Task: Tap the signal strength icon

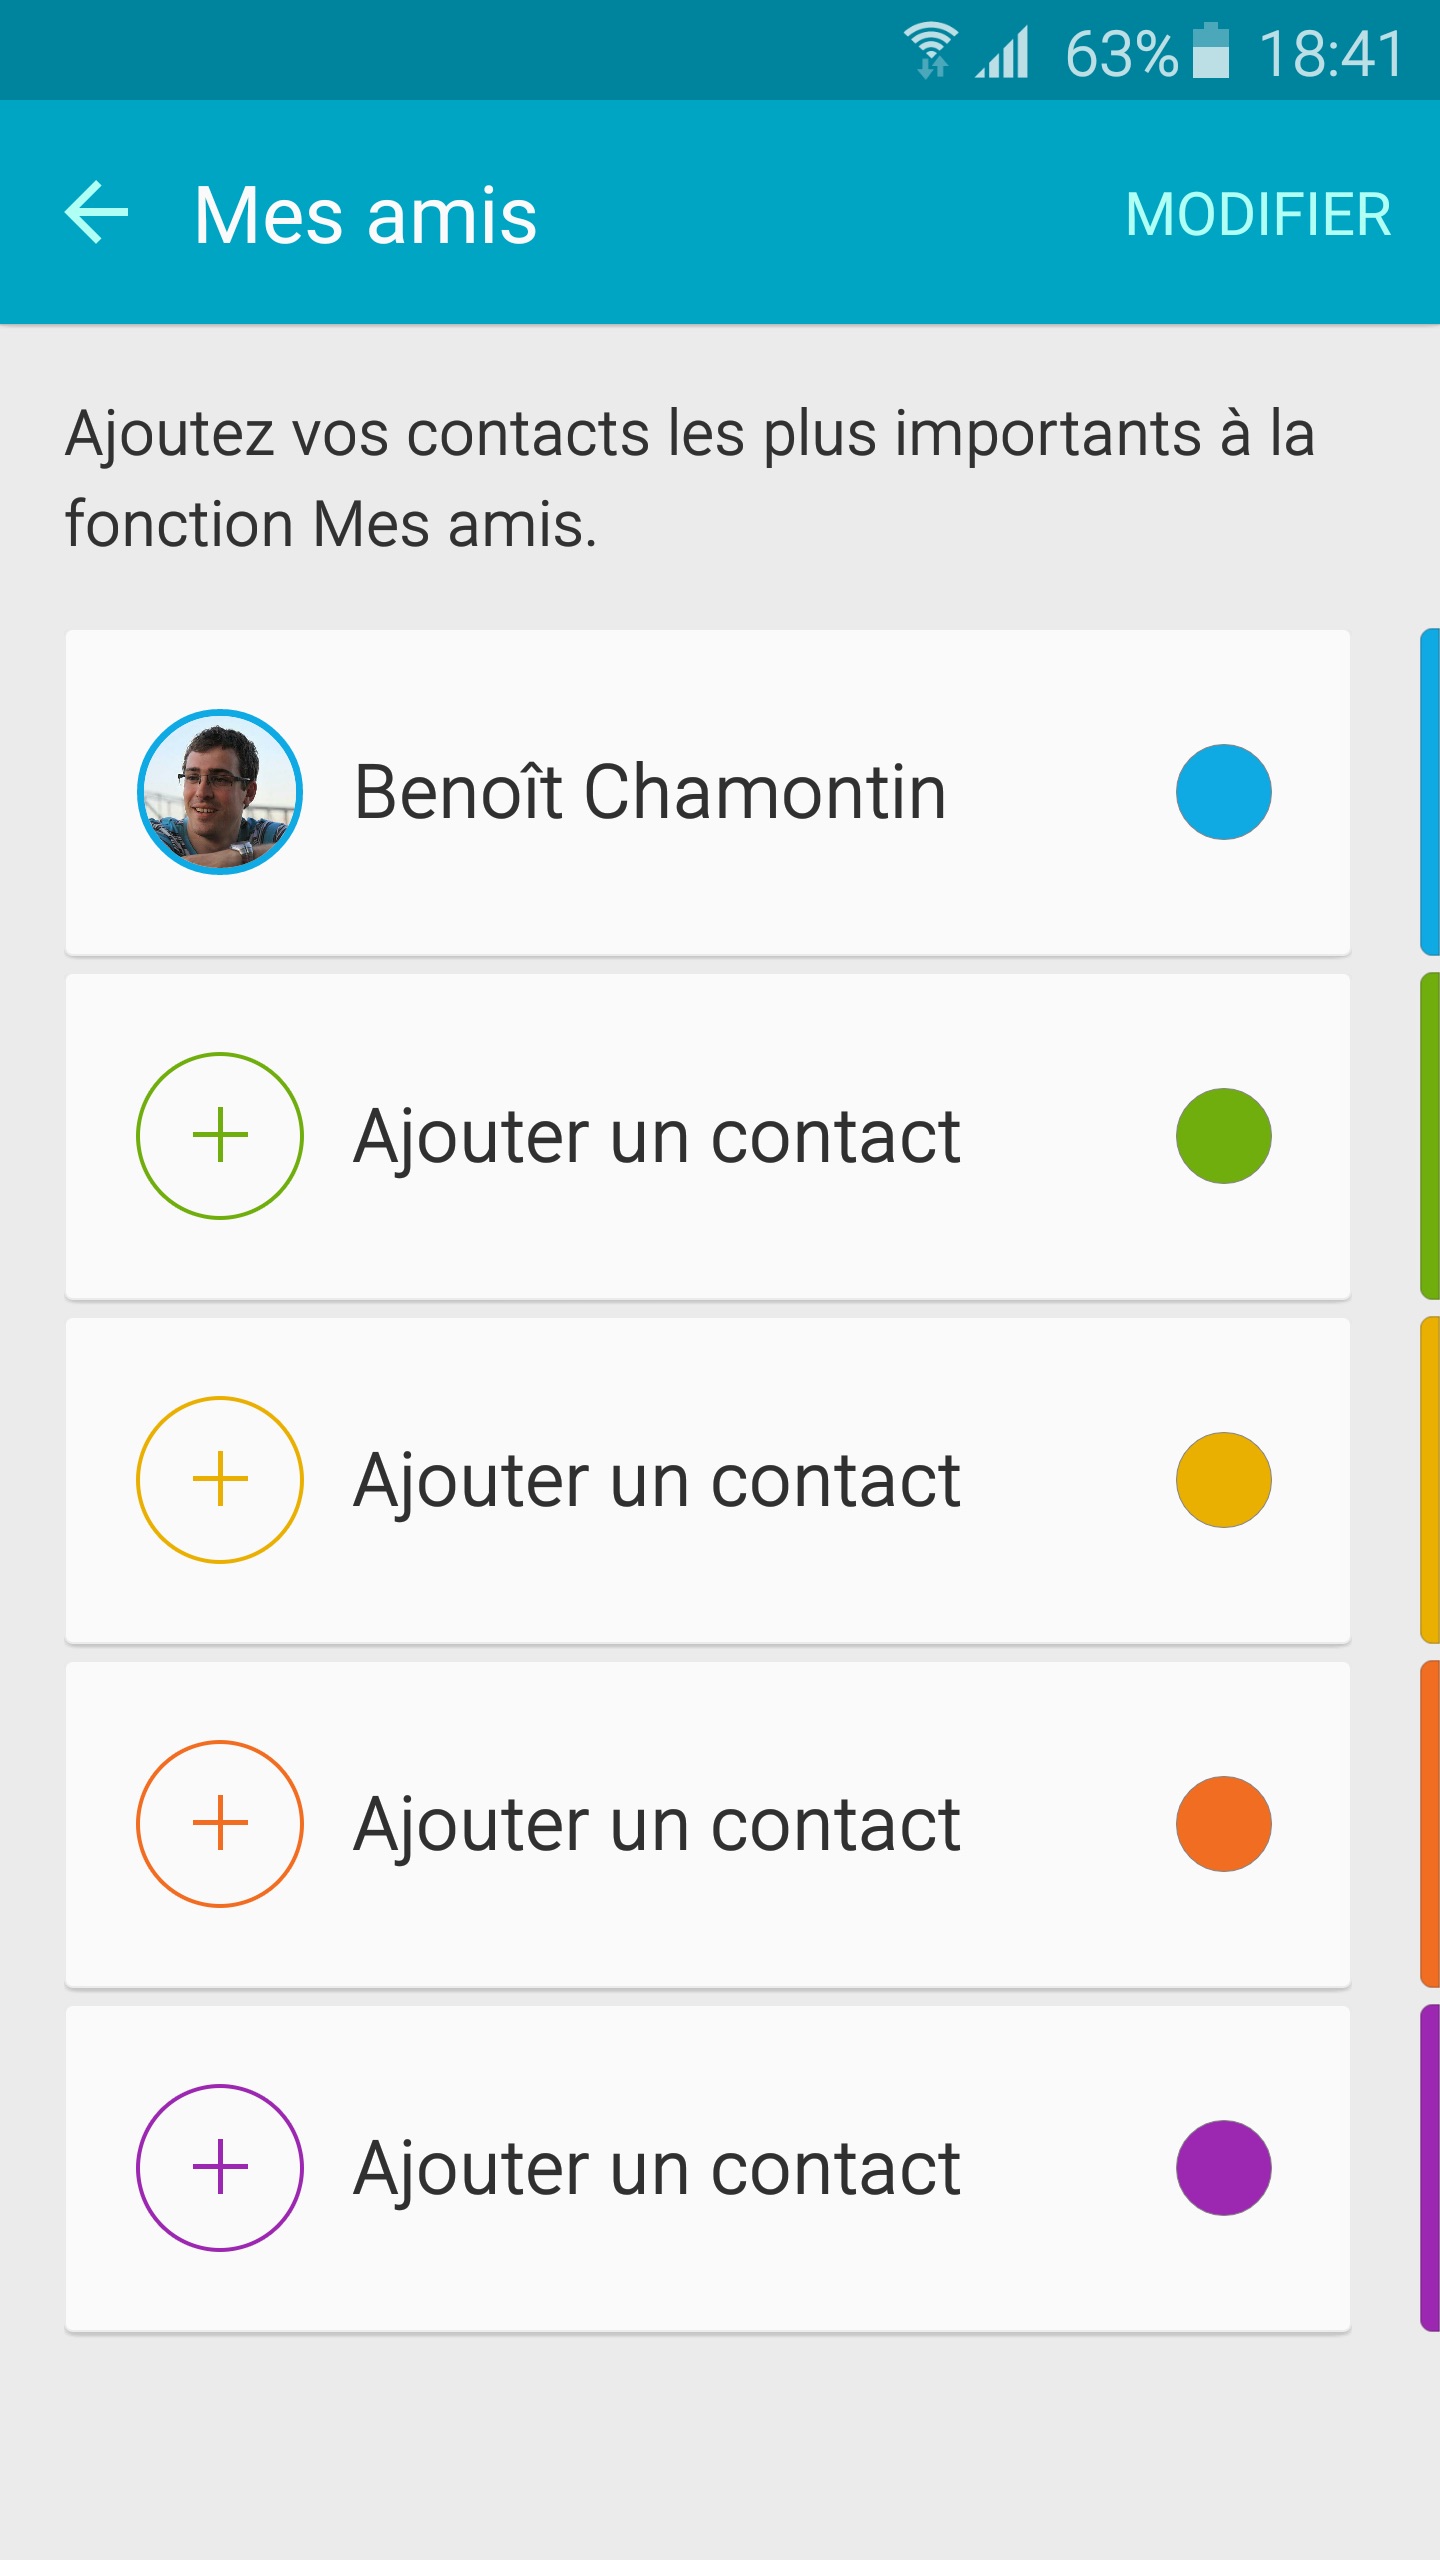Action: [x=1004, y=52]
